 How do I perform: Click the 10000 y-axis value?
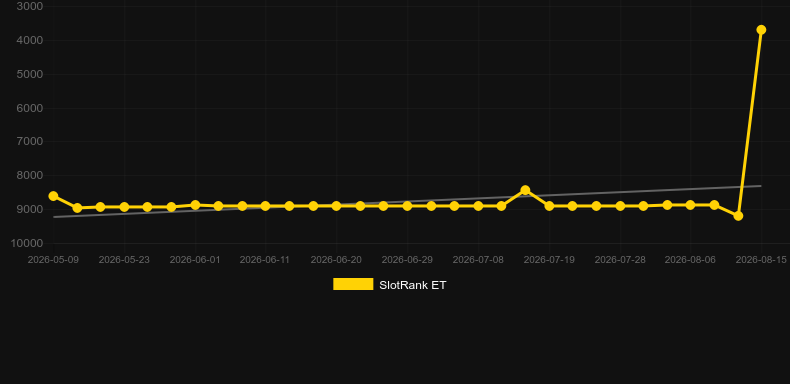tap(27, 243)
